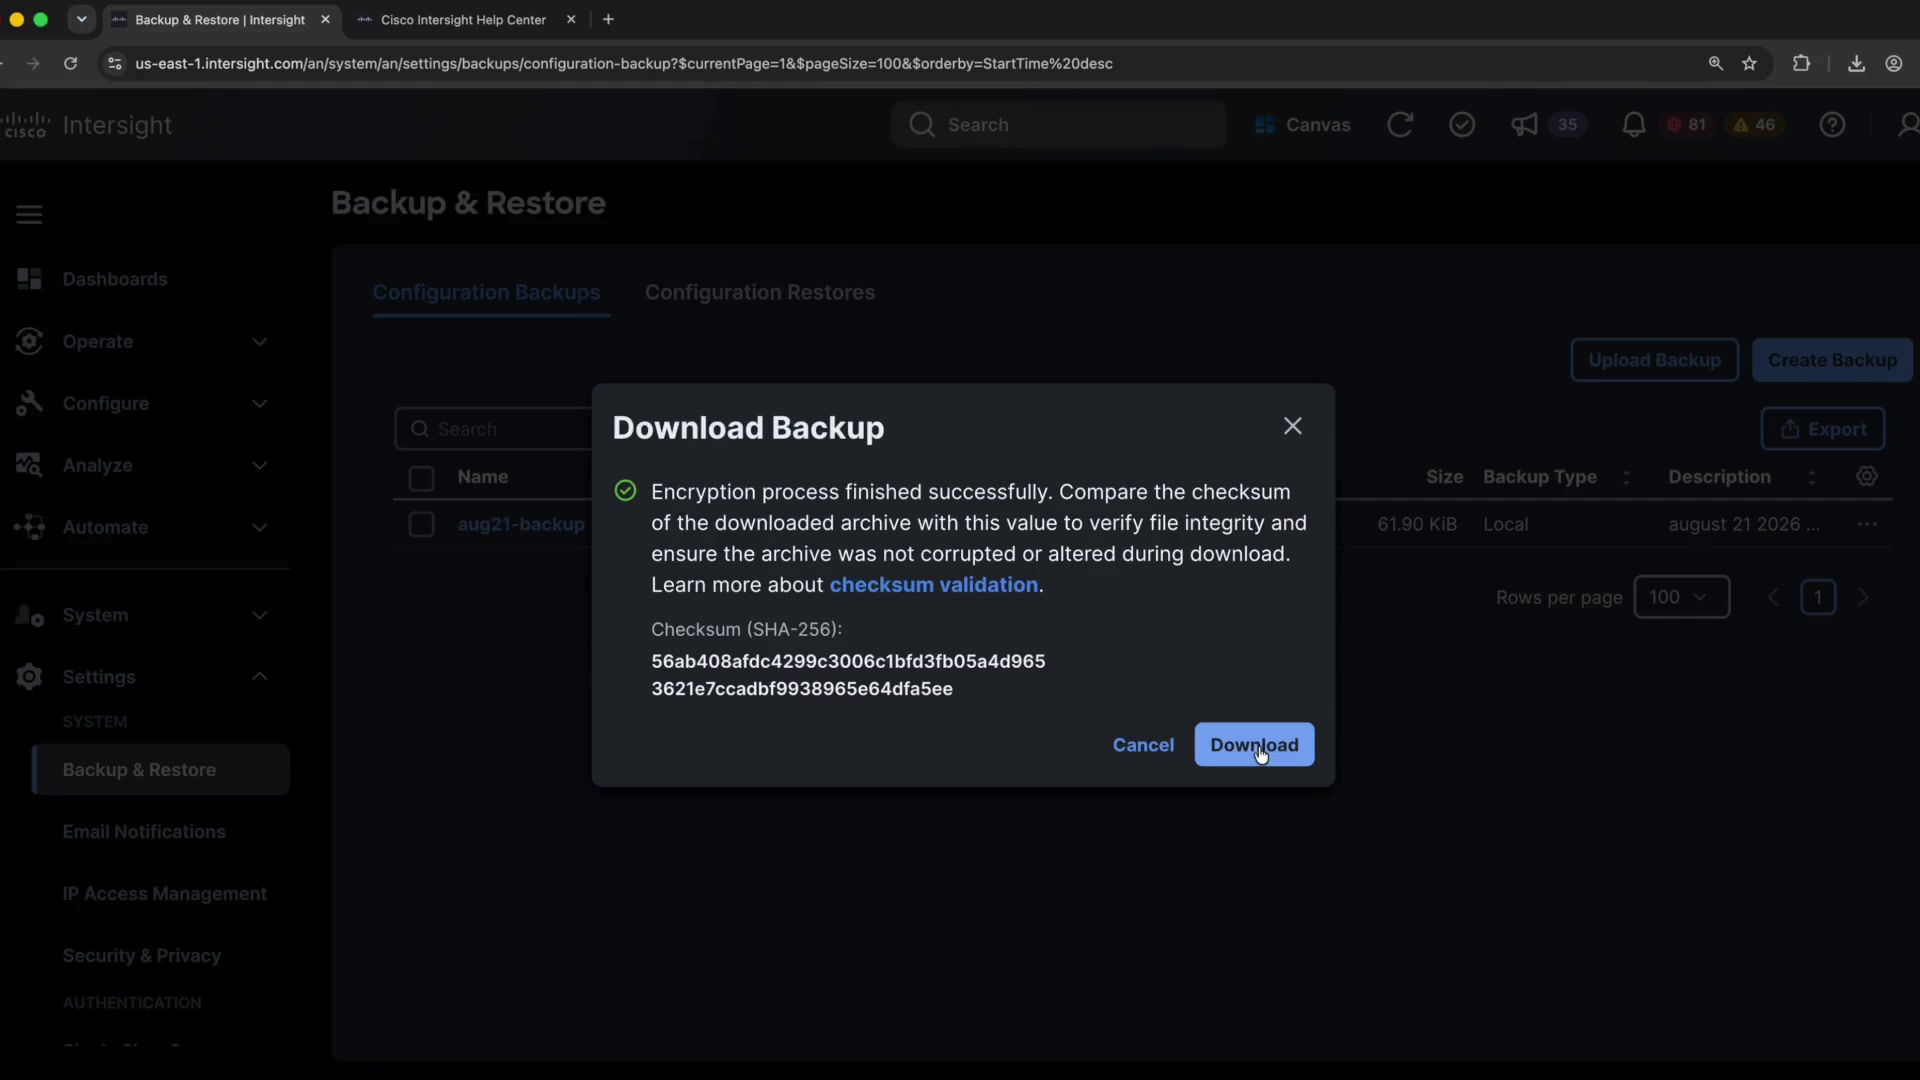Click the backups table search field
The width and height of the screenshot is (1920, 1080).
pos(494,429)
